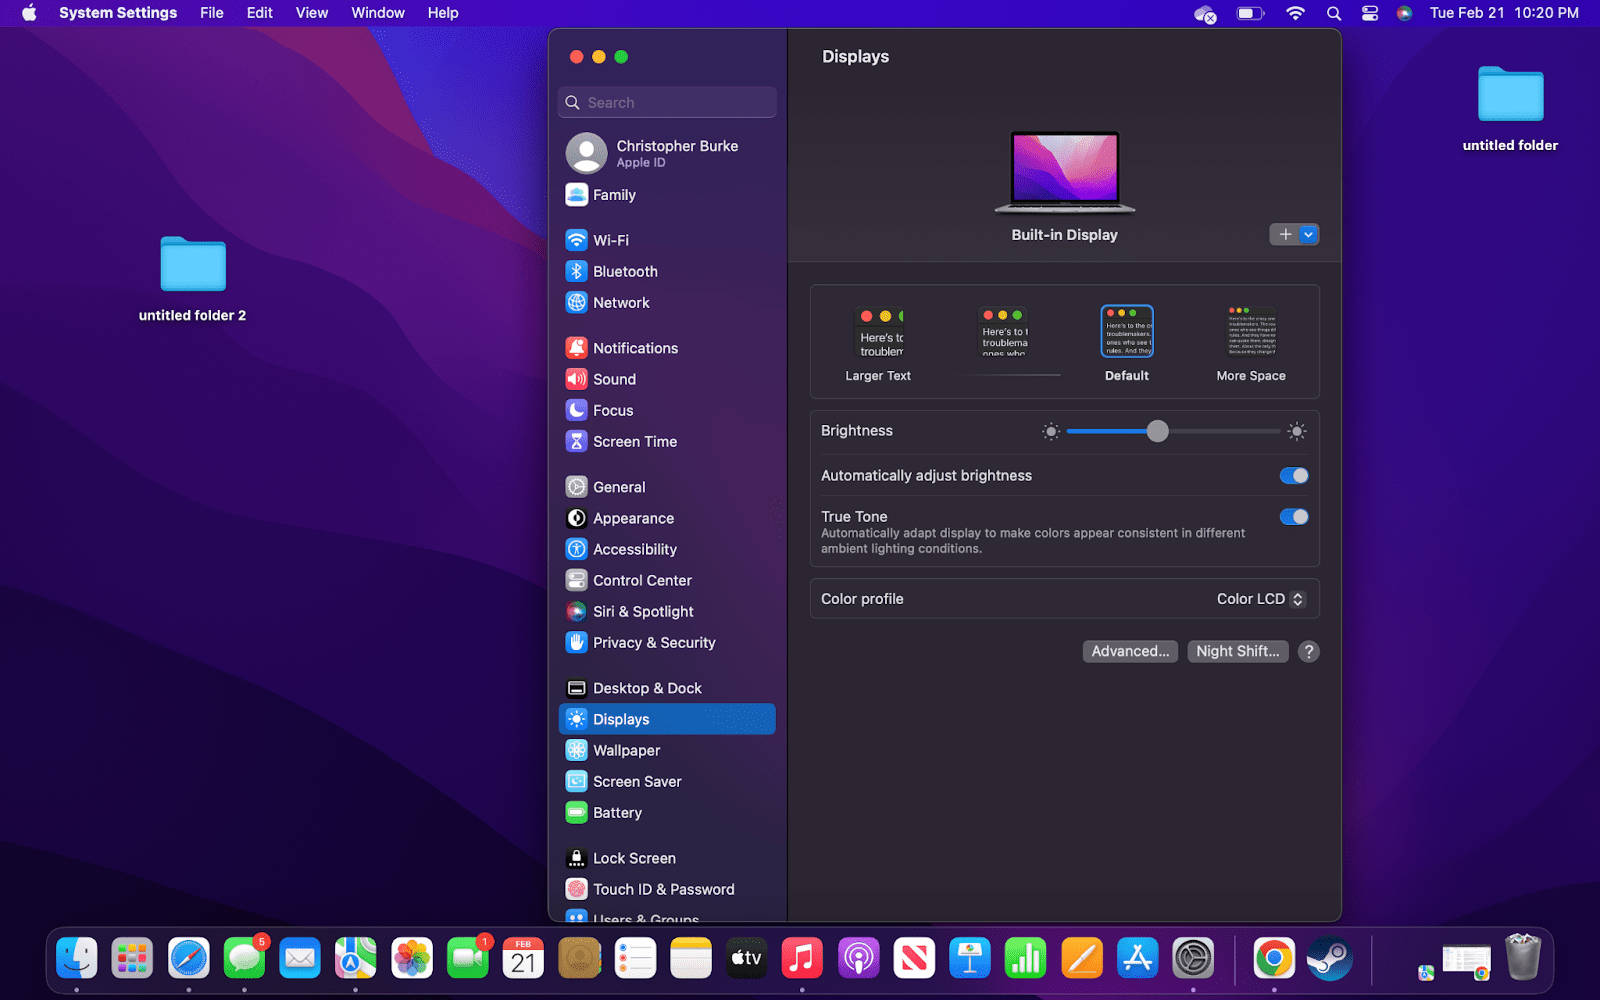The image size is (1600, 1000).
Task: Expand the chevron next to the add display button
Action: (1308, 234)
